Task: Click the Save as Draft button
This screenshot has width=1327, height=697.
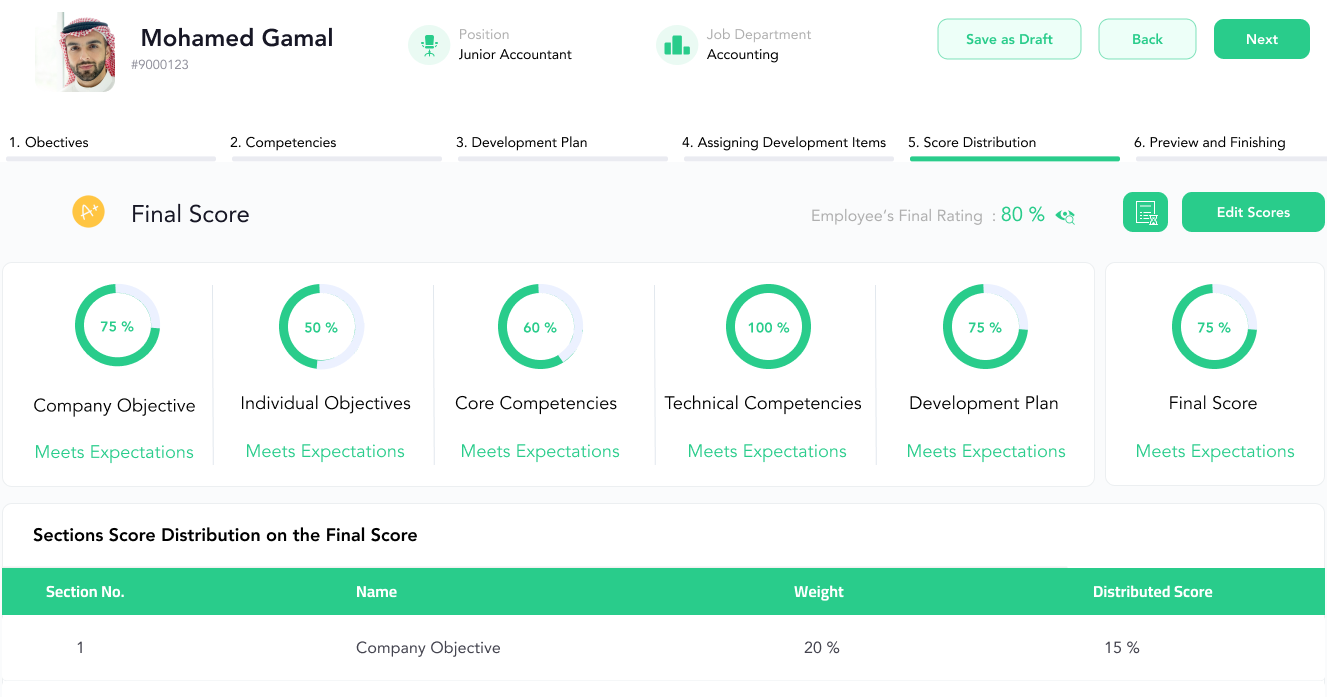Action: (1009, 39)
